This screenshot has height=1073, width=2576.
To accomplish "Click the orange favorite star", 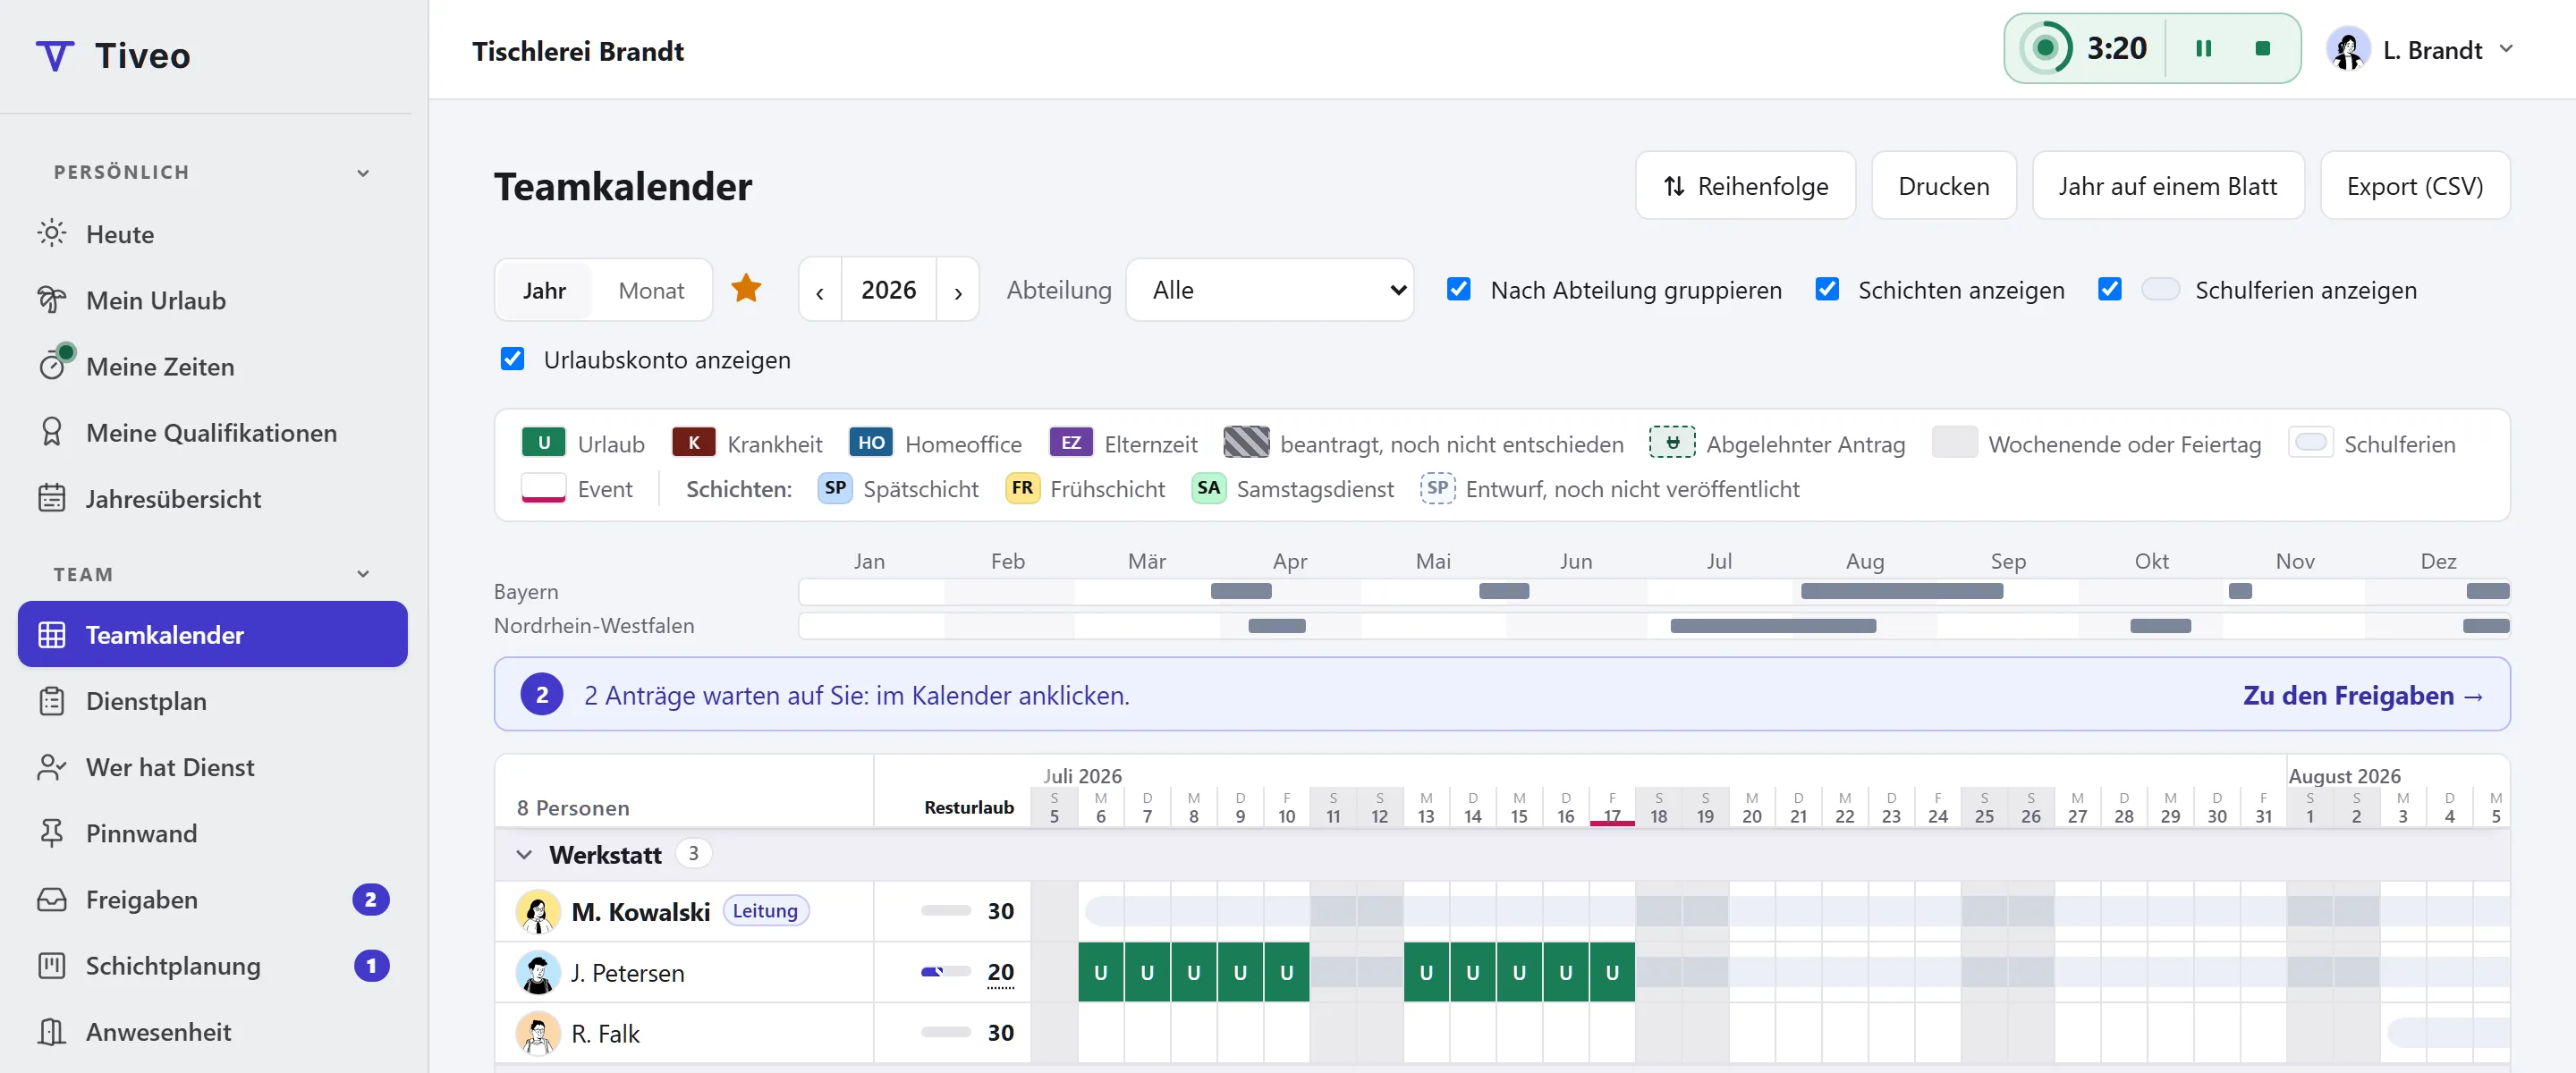I will [746, 289].
